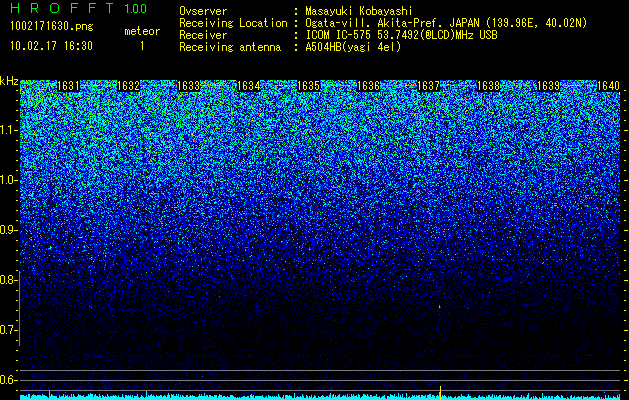Click the meteor count label
This screenshot has height=400, width=629.
click(142, 31)
